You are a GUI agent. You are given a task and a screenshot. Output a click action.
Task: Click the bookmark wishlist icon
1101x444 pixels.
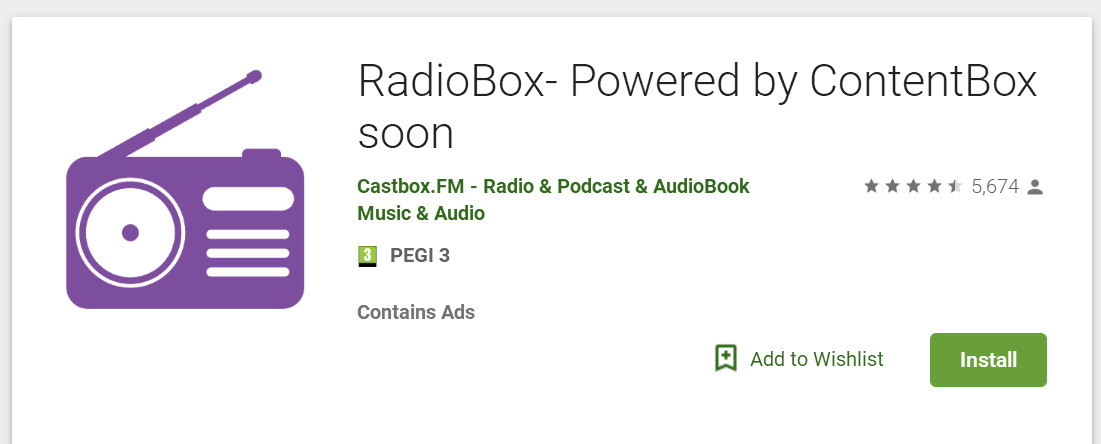click(726, 359)
